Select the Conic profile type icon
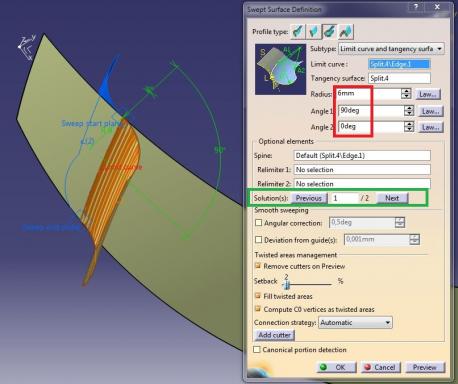This screenshot has width=458, height=384. tap(345, 32)
